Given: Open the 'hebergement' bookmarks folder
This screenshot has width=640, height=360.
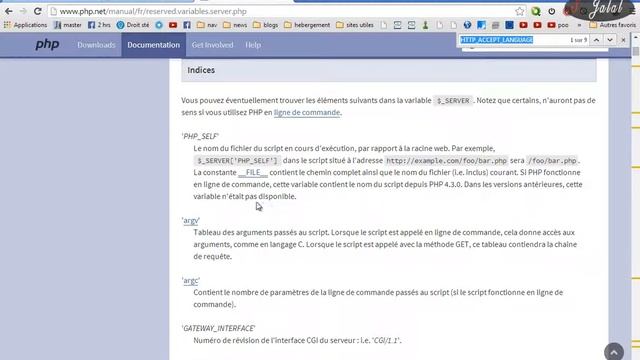Looking at the screenshot, I should coord(307,25).
